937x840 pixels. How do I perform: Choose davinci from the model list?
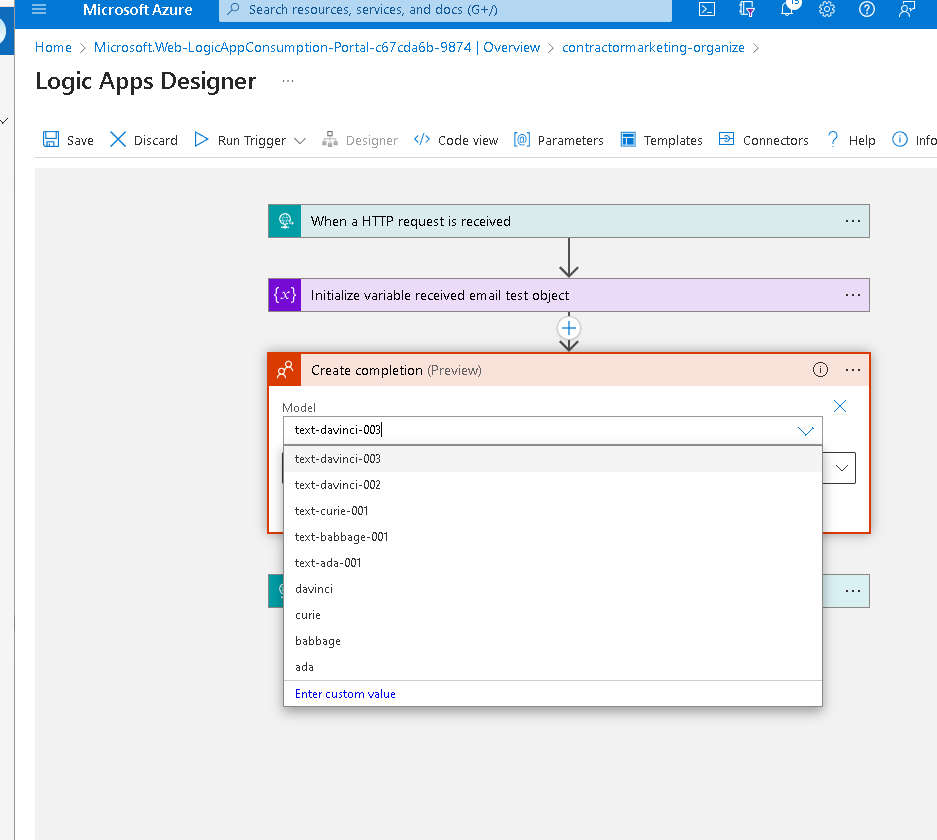tap(553, 589)
